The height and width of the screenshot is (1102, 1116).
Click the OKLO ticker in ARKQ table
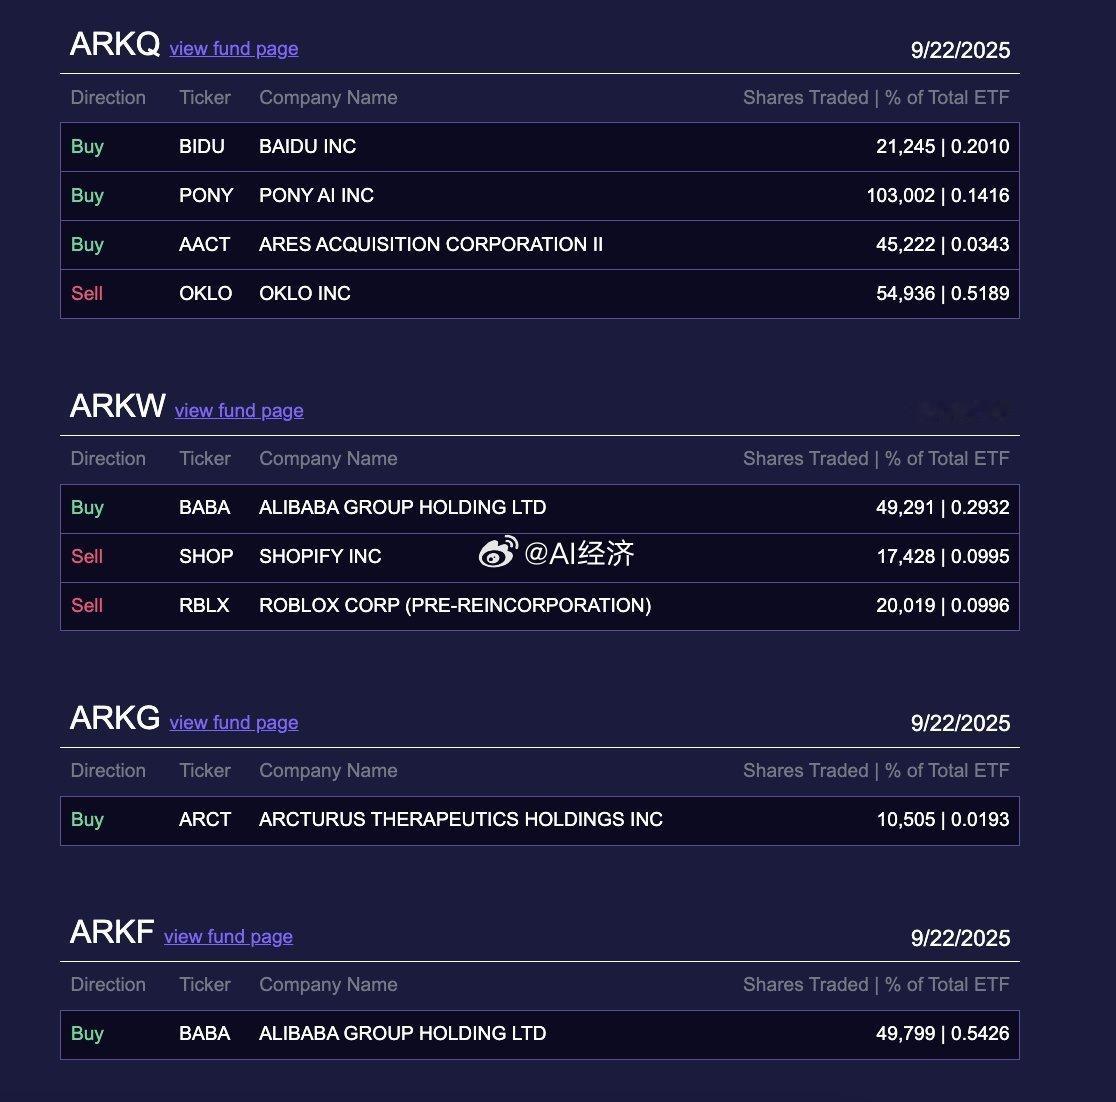point(206,293)
